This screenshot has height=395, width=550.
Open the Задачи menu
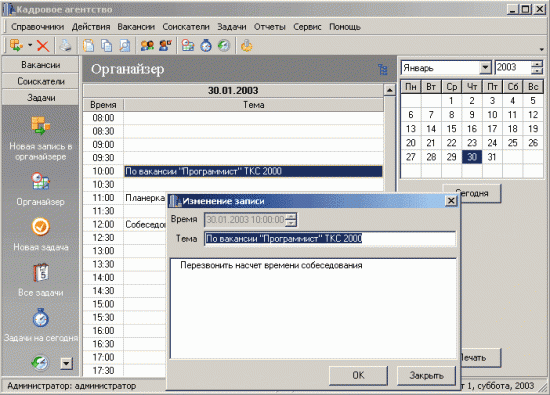pyautogui.click(x=232, y=27)
